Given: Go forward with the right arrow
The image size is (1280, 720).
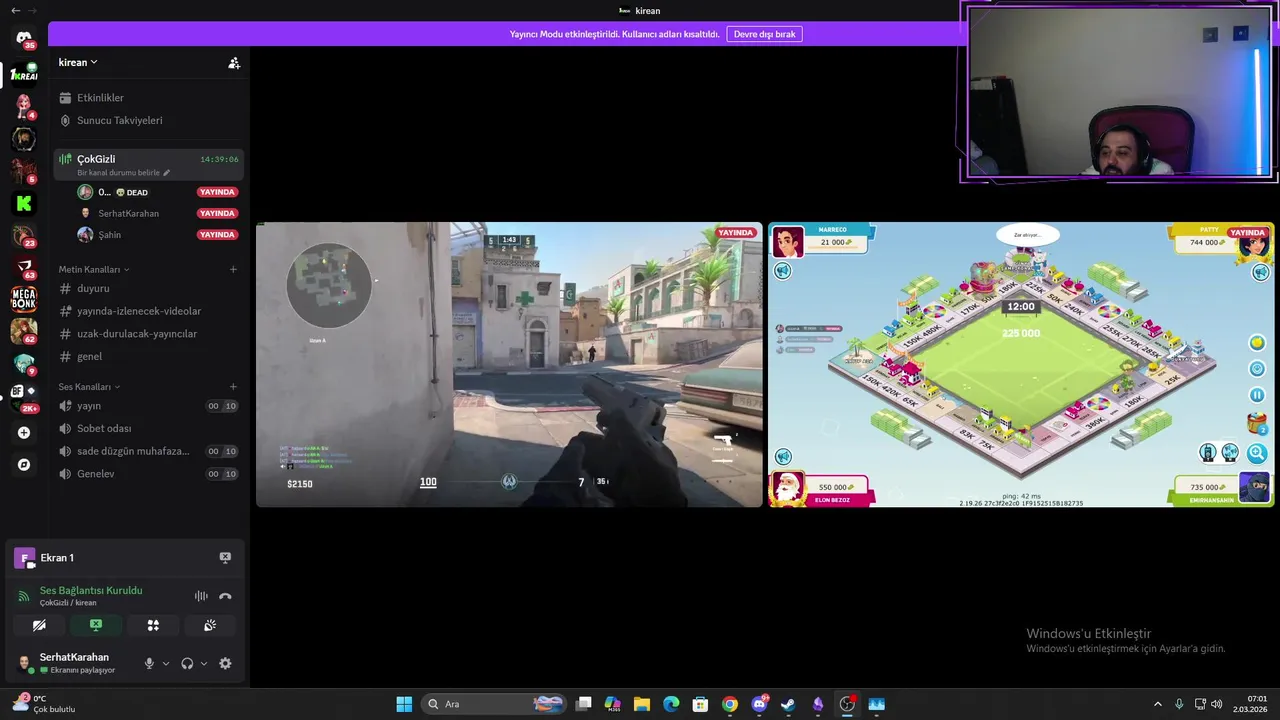Looking at the screenshot, I should (x=33, y=10).
